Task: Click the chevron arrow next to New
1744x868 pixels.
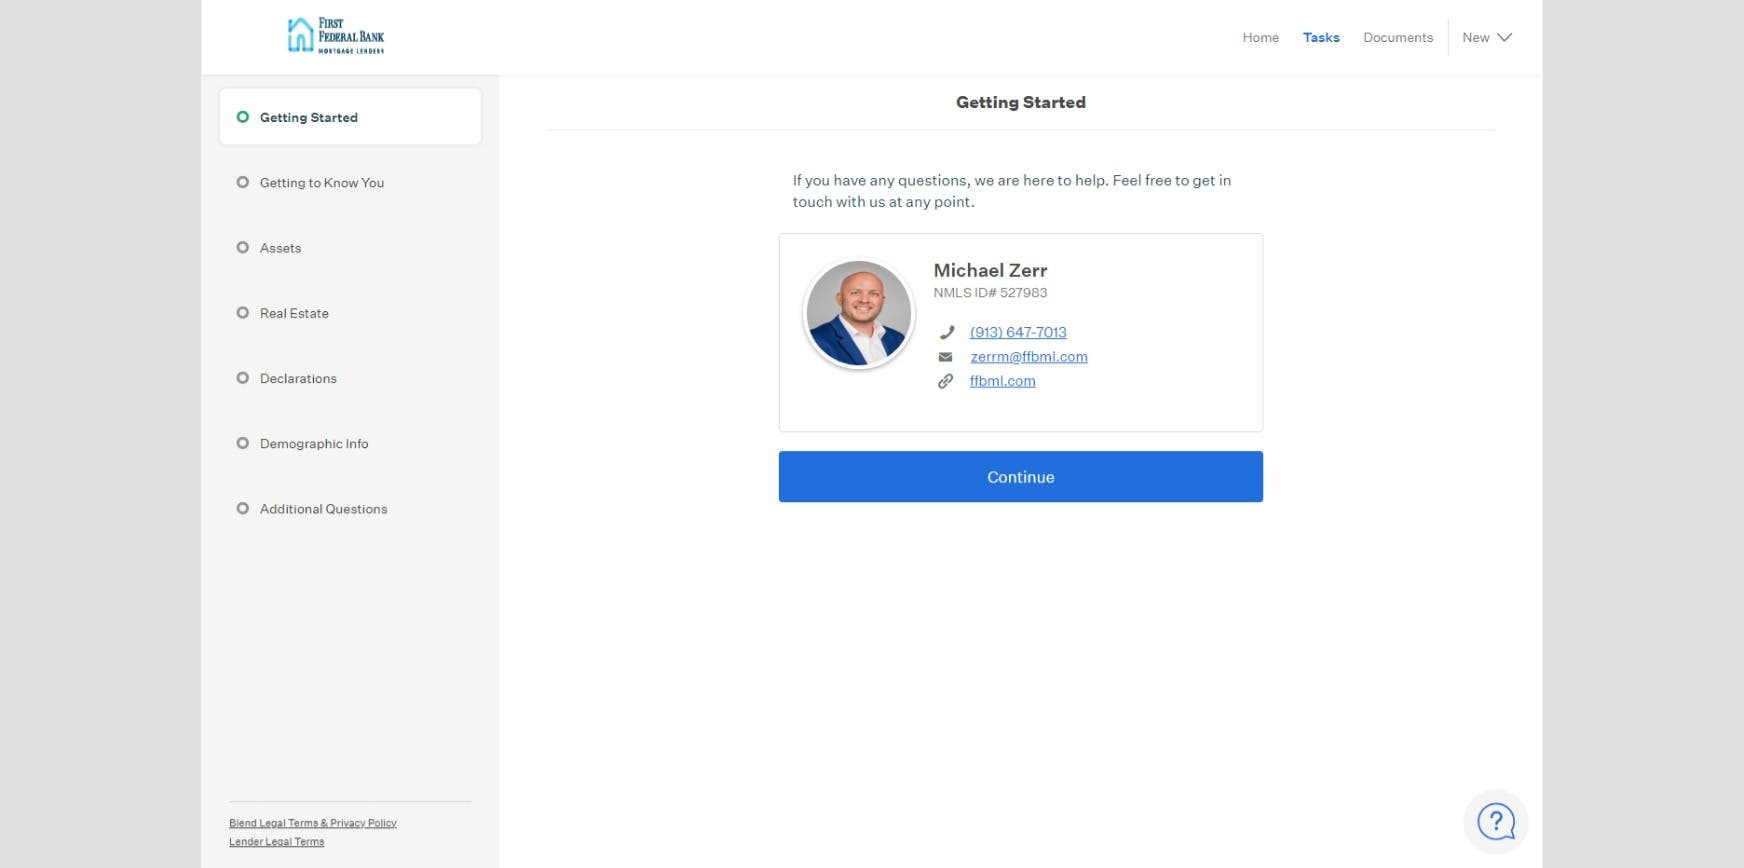Action: click(1504, 38)
